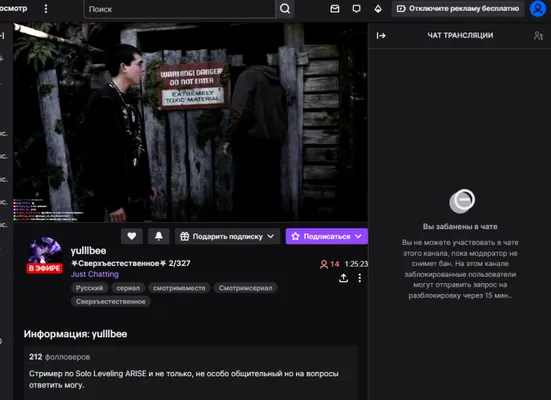Collapse the stream chat panel
This screenshot has height=400, width=551.
[x=381, y=36]
